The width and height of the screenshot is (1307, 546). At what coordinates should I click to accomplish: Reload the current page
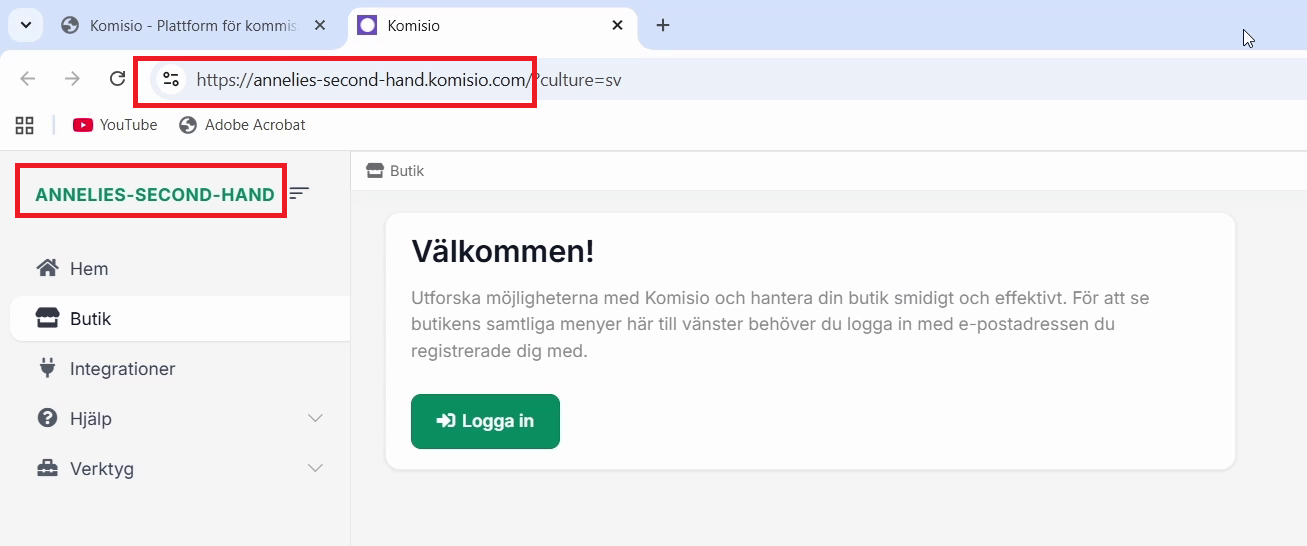[x=117, y=79]
